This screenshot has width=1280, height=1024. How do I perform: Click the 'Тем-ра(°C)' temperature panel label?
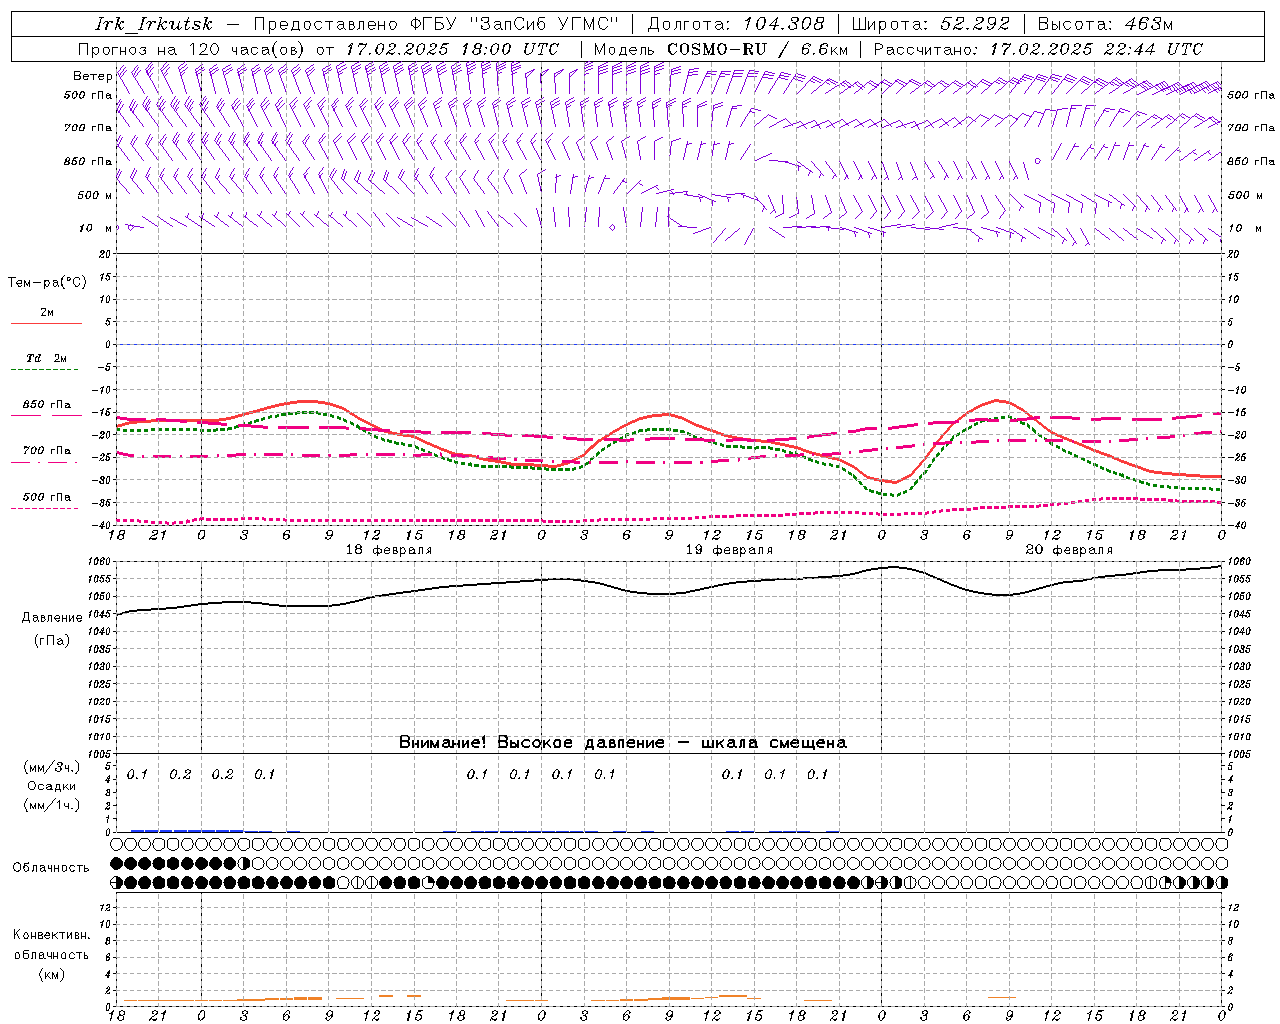(x=47, y=283)
